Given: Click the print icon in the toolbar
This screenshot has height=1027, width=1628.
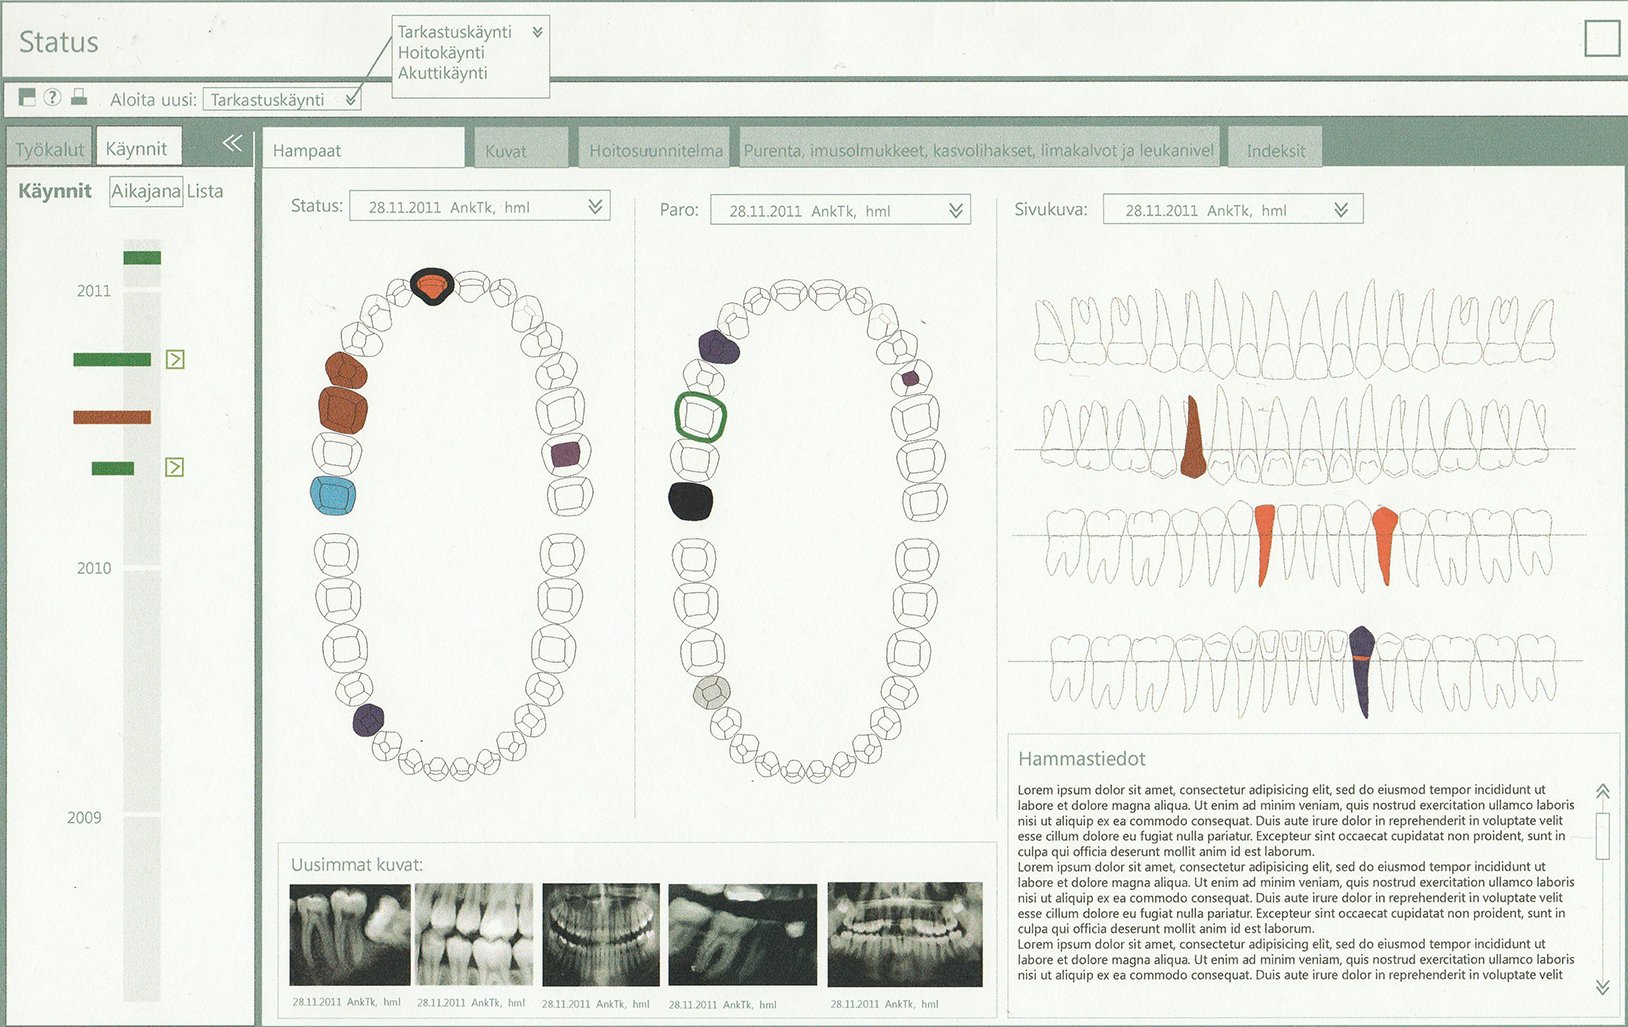Looking at the screenshot, I should 79,97.
